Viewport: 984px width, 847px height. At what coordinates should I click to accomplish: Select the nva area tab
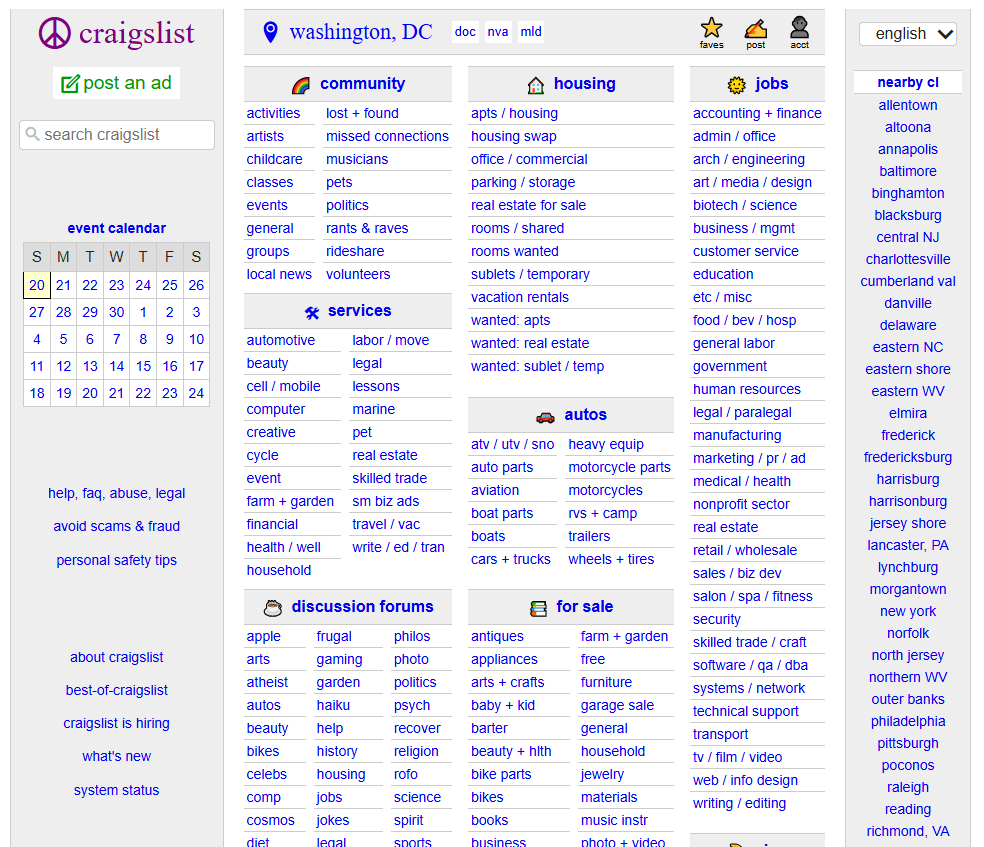pos(498,31)
